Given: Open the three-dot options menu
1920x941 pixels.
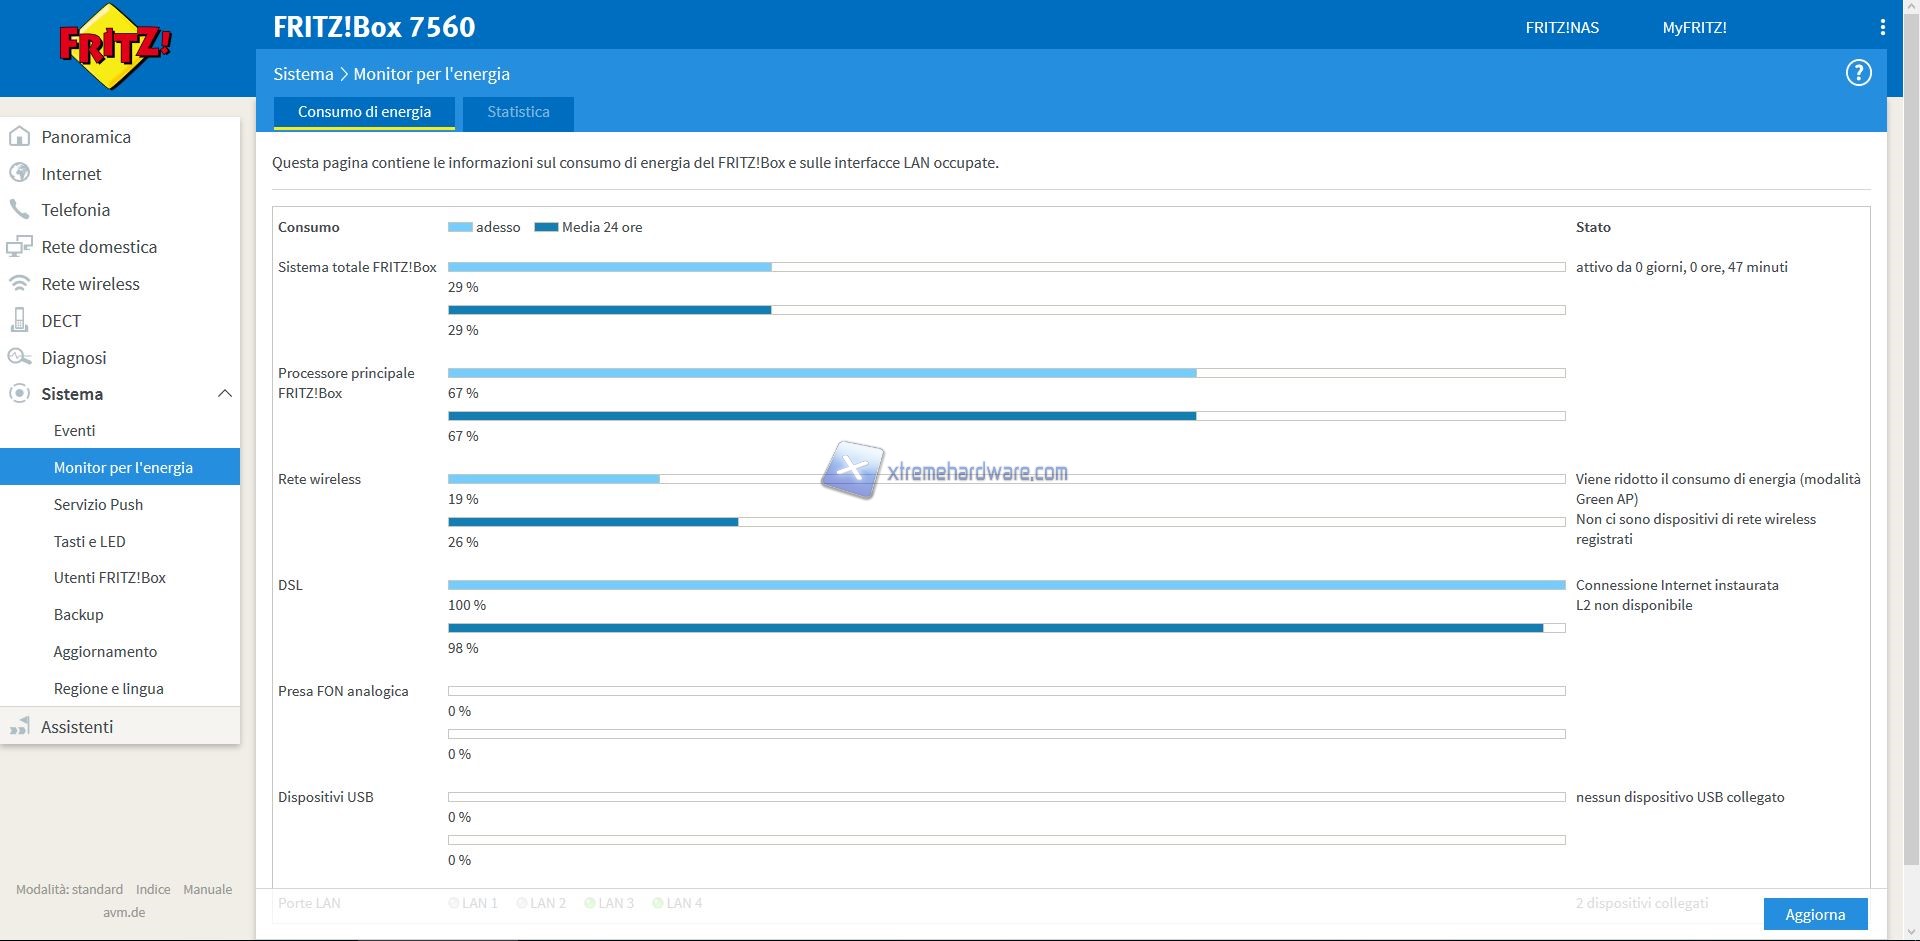Looking at the screenshot, I should pos(1882,28).
